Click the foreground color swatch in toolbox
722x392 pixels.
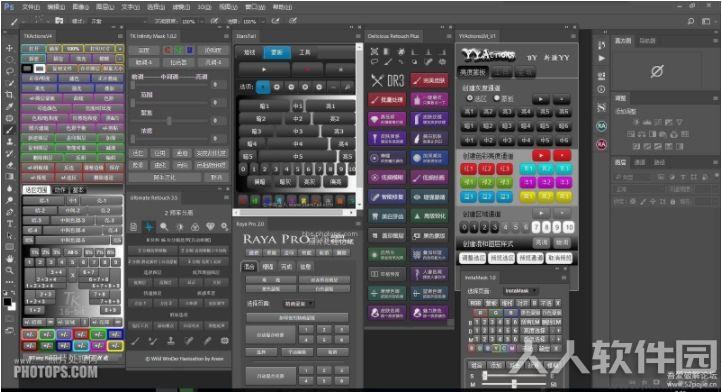[x=7, y=302]
